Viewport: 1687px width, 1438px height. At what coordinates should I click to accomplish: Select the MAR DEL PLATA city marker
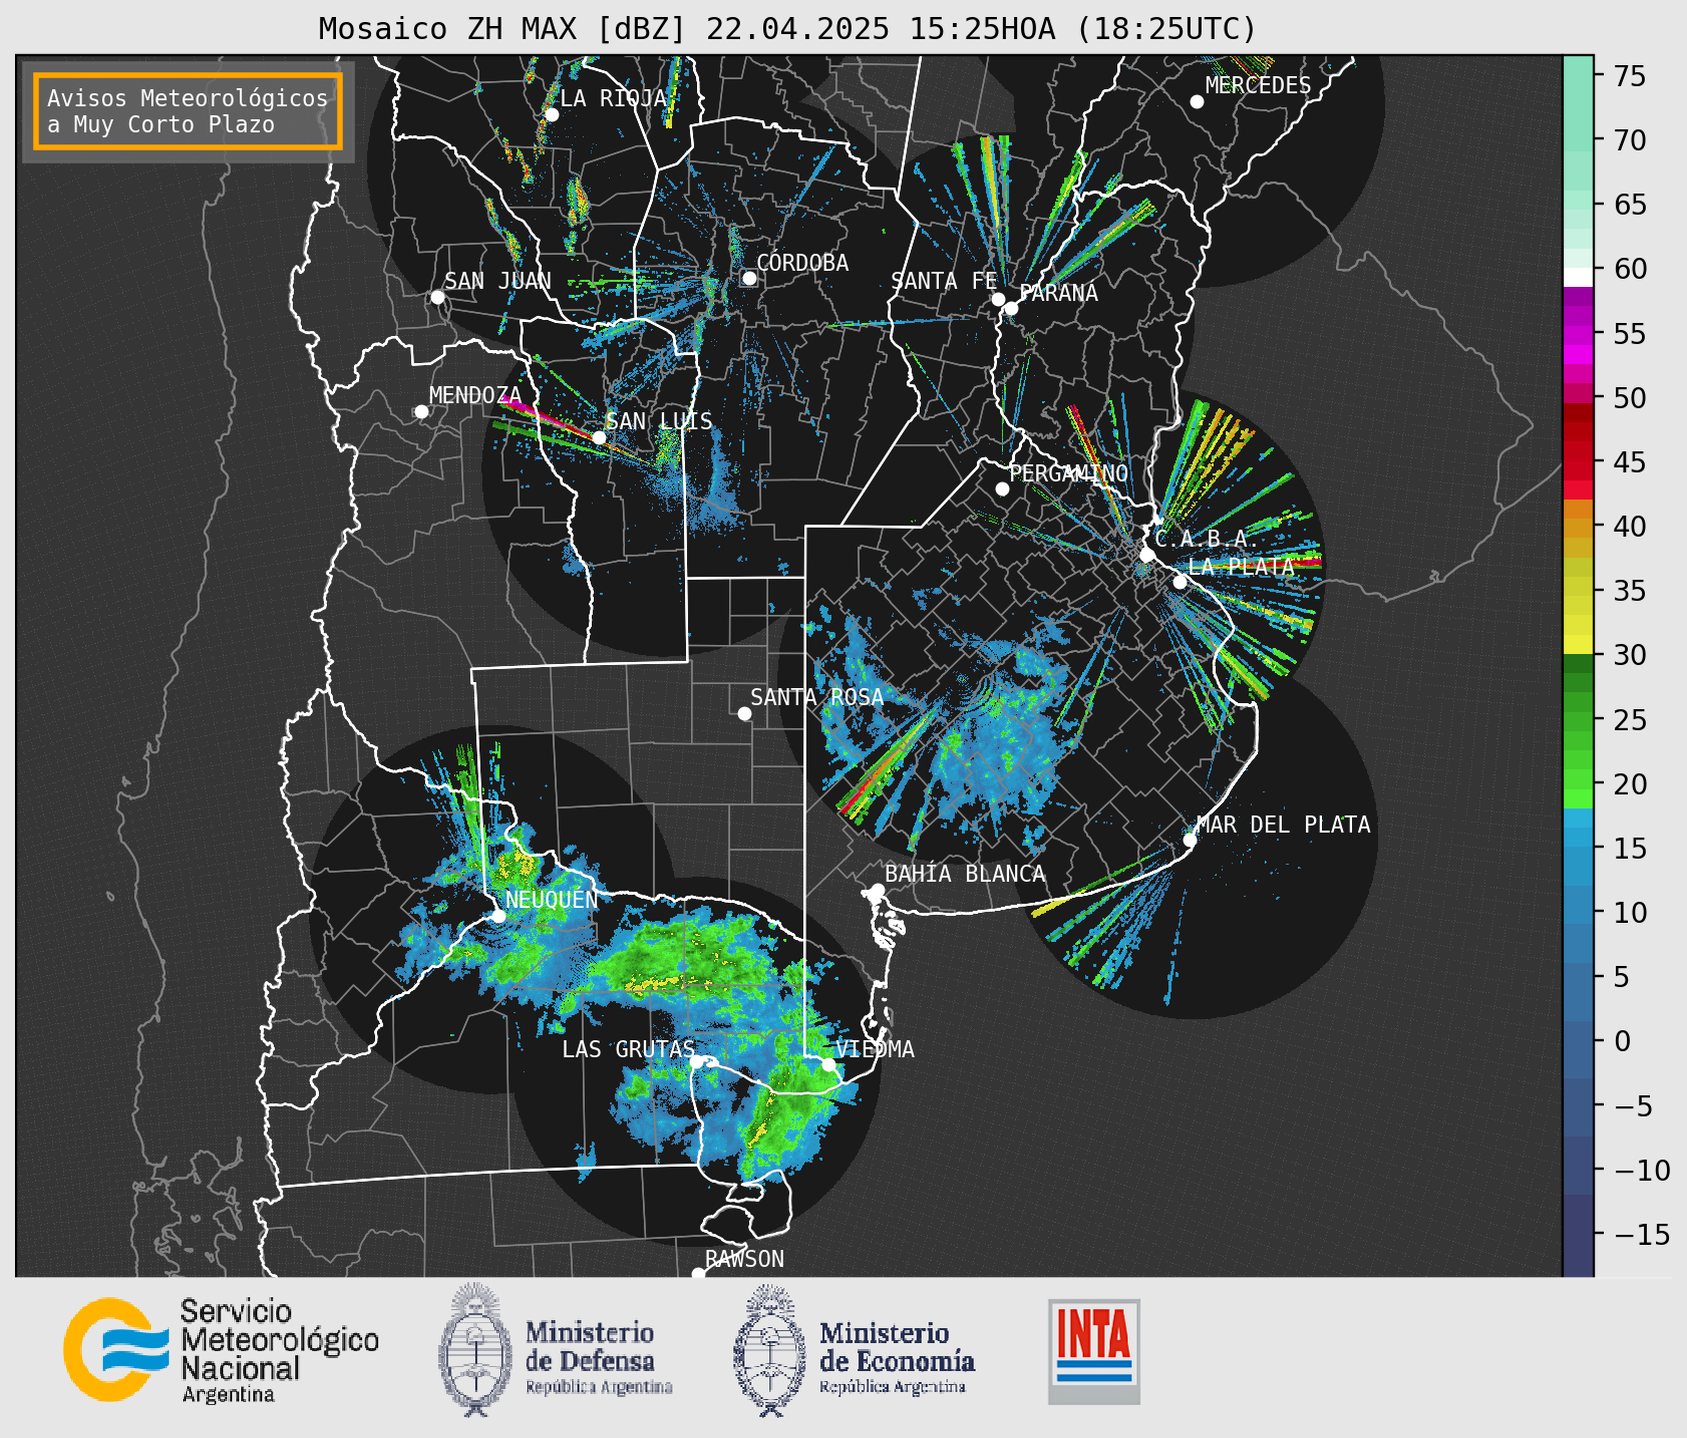pos(1190,840)
